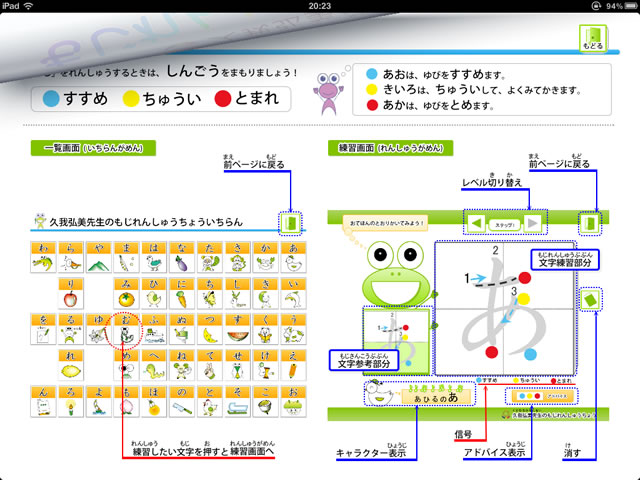Click the 文字参考部分 label box
Image resolution: width=640 pixels, height=480 pixels.
(364, 360)
